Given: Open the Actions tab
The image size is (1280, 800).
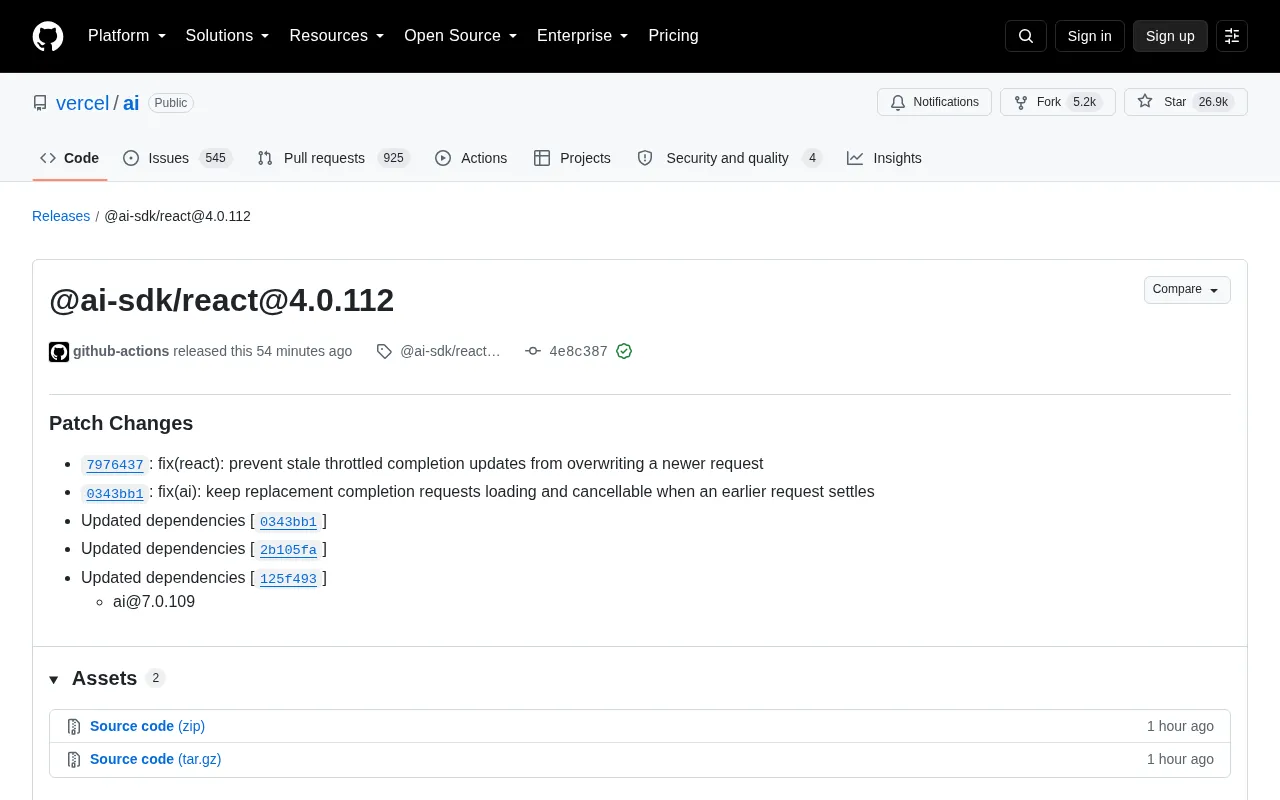Looking at the screenshot, I should click(x=471, y=158).
